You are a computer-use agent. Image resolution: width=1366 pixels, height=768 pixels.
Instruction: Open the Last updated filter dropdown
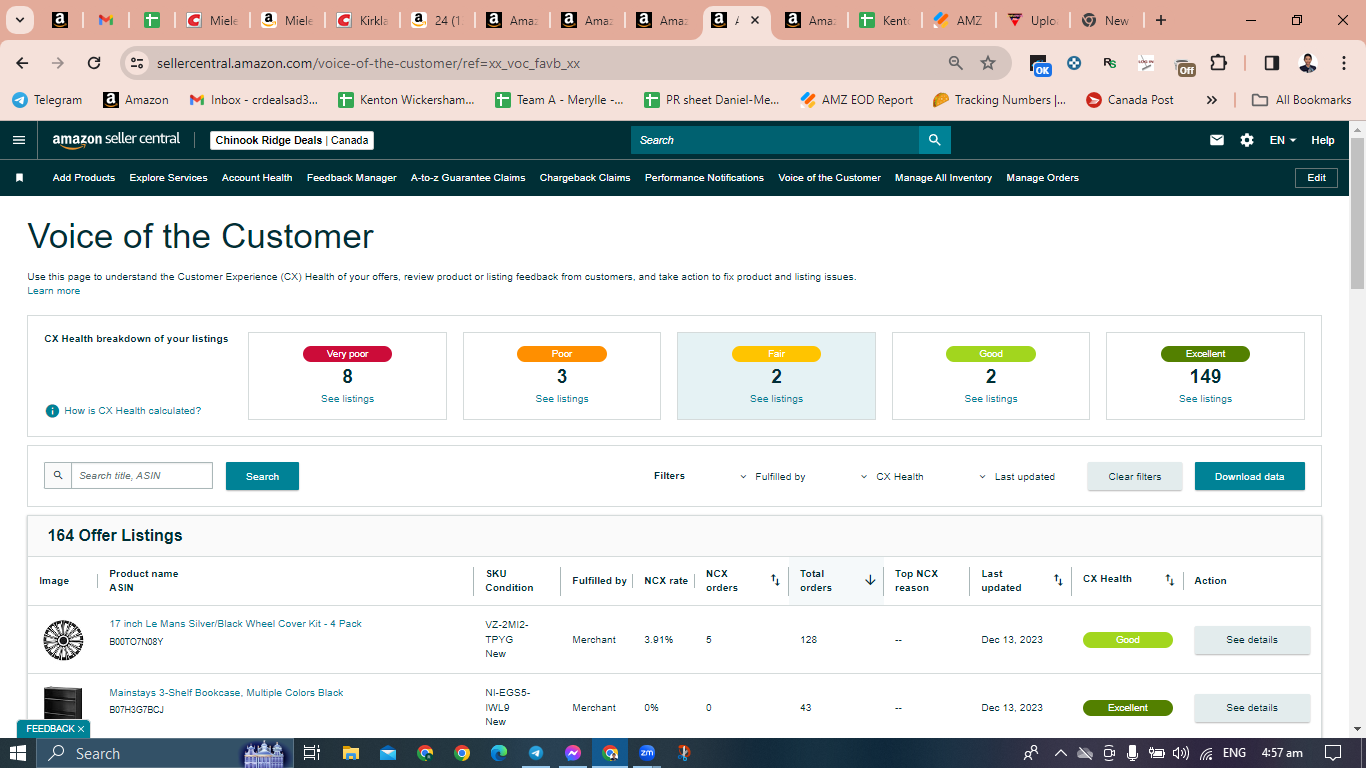point(1016,477)
